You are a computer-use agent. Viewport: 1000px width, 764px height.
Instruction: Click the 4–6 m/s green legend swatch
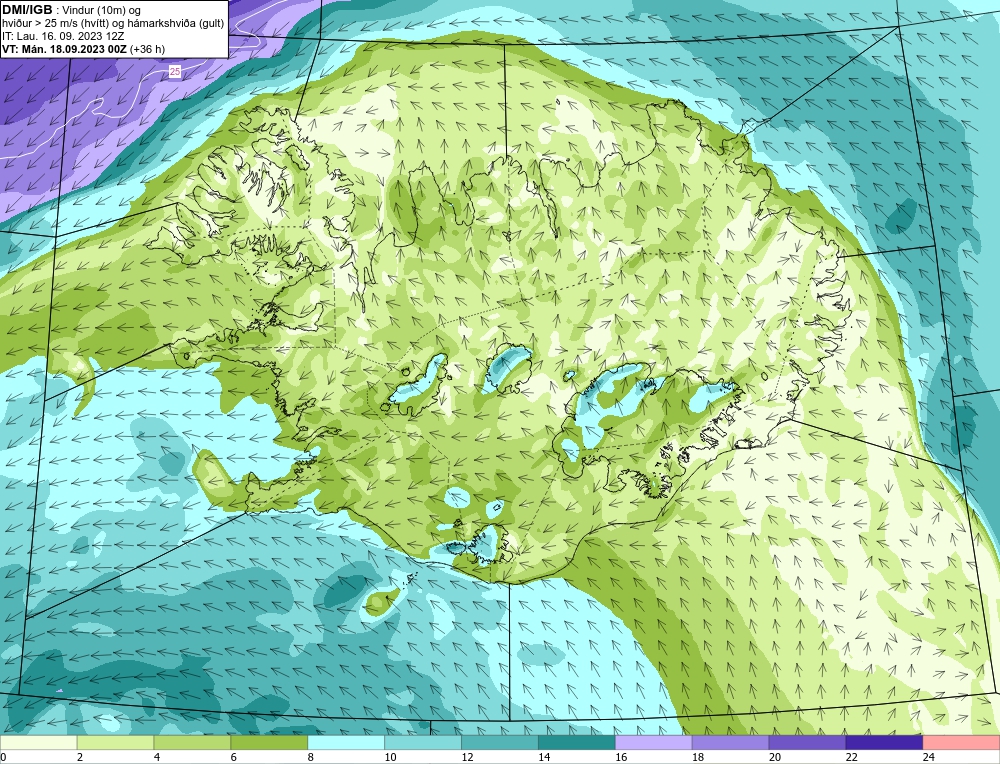[192, 743]
